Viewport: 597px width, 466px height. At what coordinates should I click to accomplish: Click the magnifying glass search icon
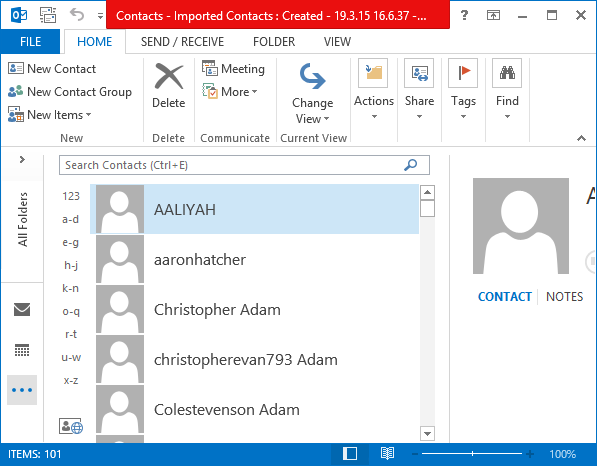[x=410, y=165]
